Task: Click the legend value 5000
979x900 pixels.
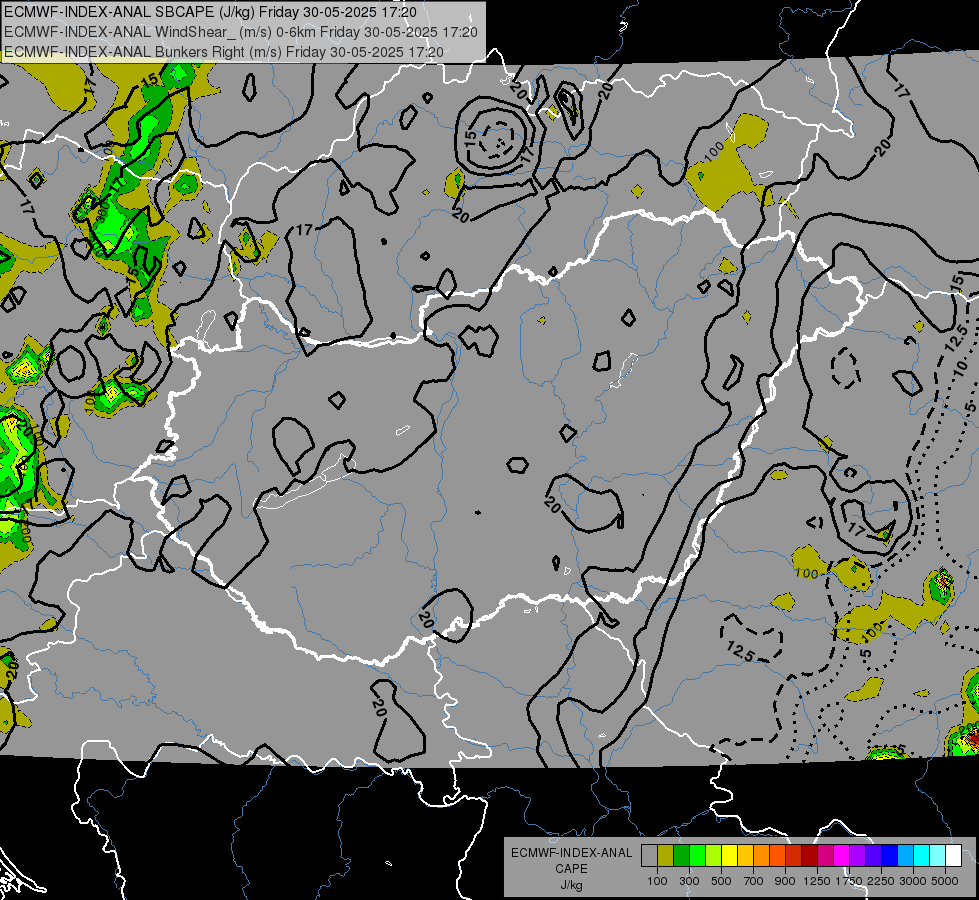Action: [945, 881]
